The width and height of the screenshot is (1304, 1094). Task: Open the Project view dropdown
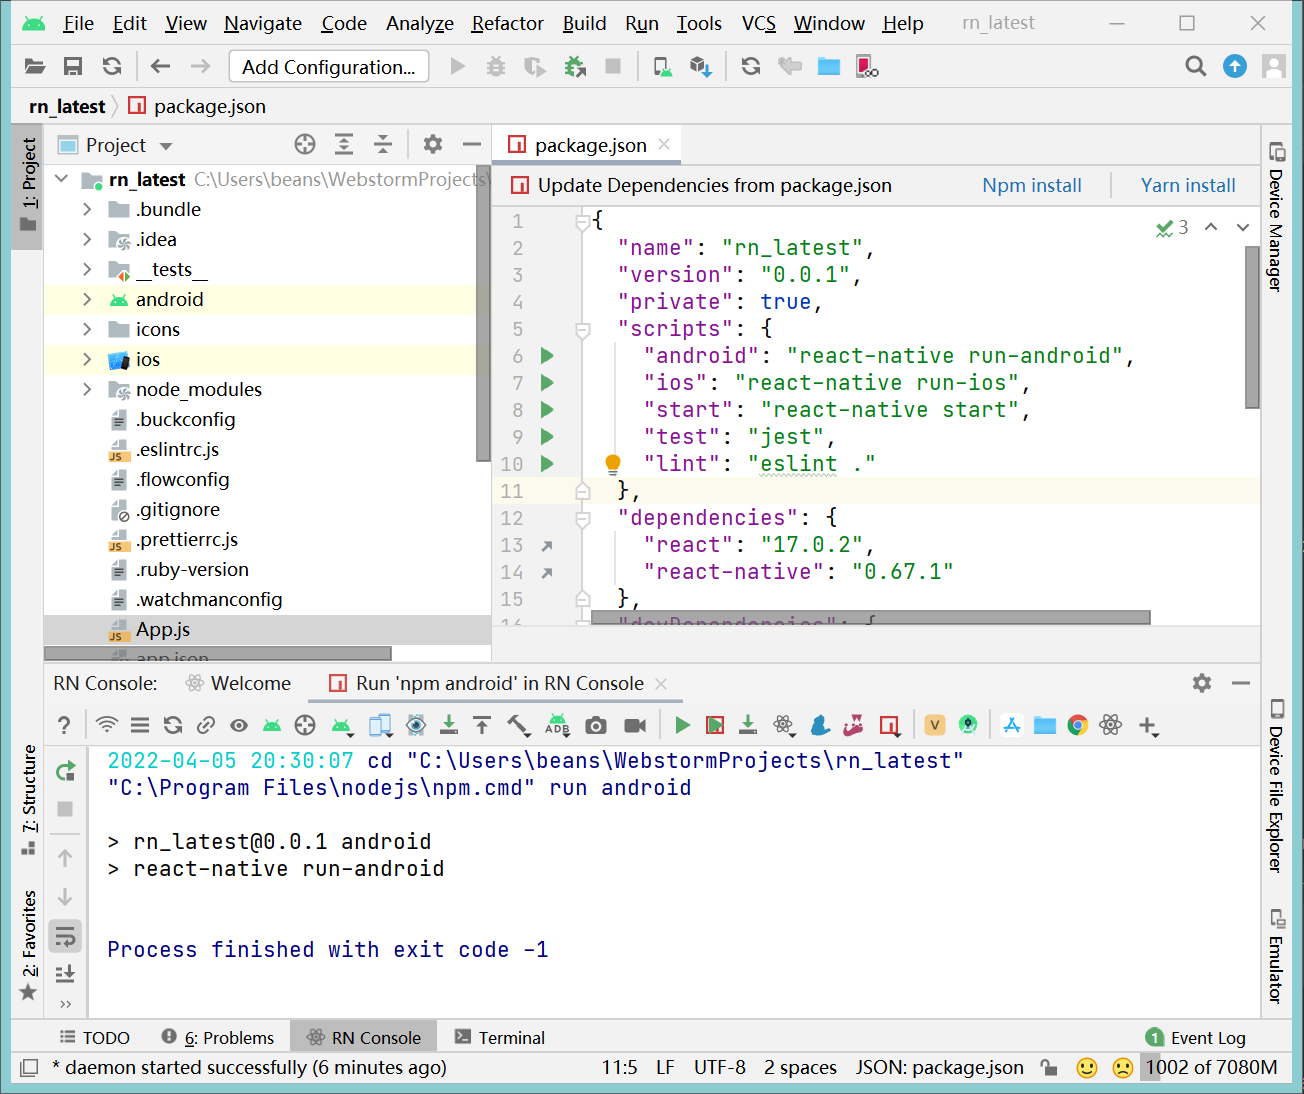166,146
